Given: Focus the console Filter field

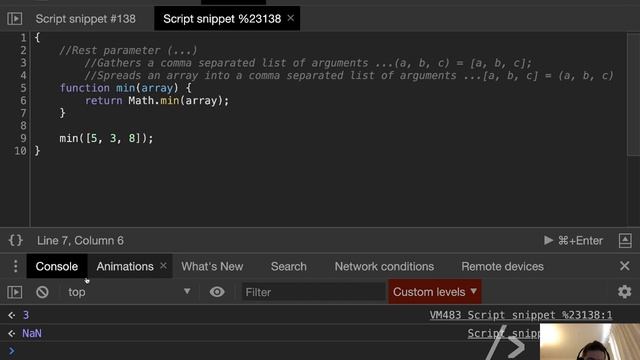Looking at the screenshot, I should pyautogui.click(x=313, y=292).
